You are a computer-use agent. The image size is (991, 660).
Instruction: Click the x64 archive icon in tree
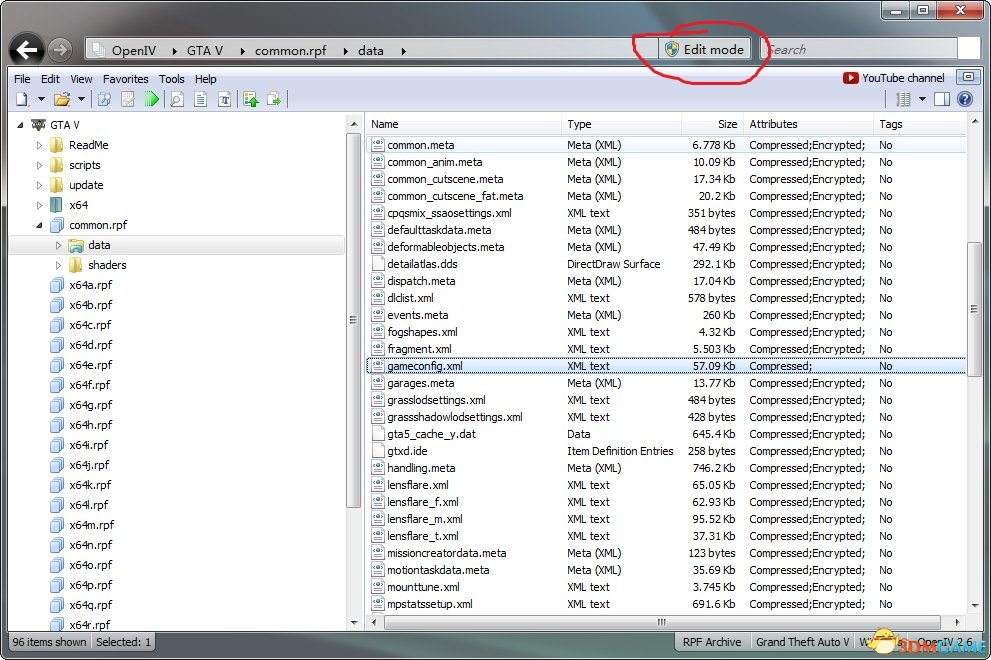tap(57, 205)
